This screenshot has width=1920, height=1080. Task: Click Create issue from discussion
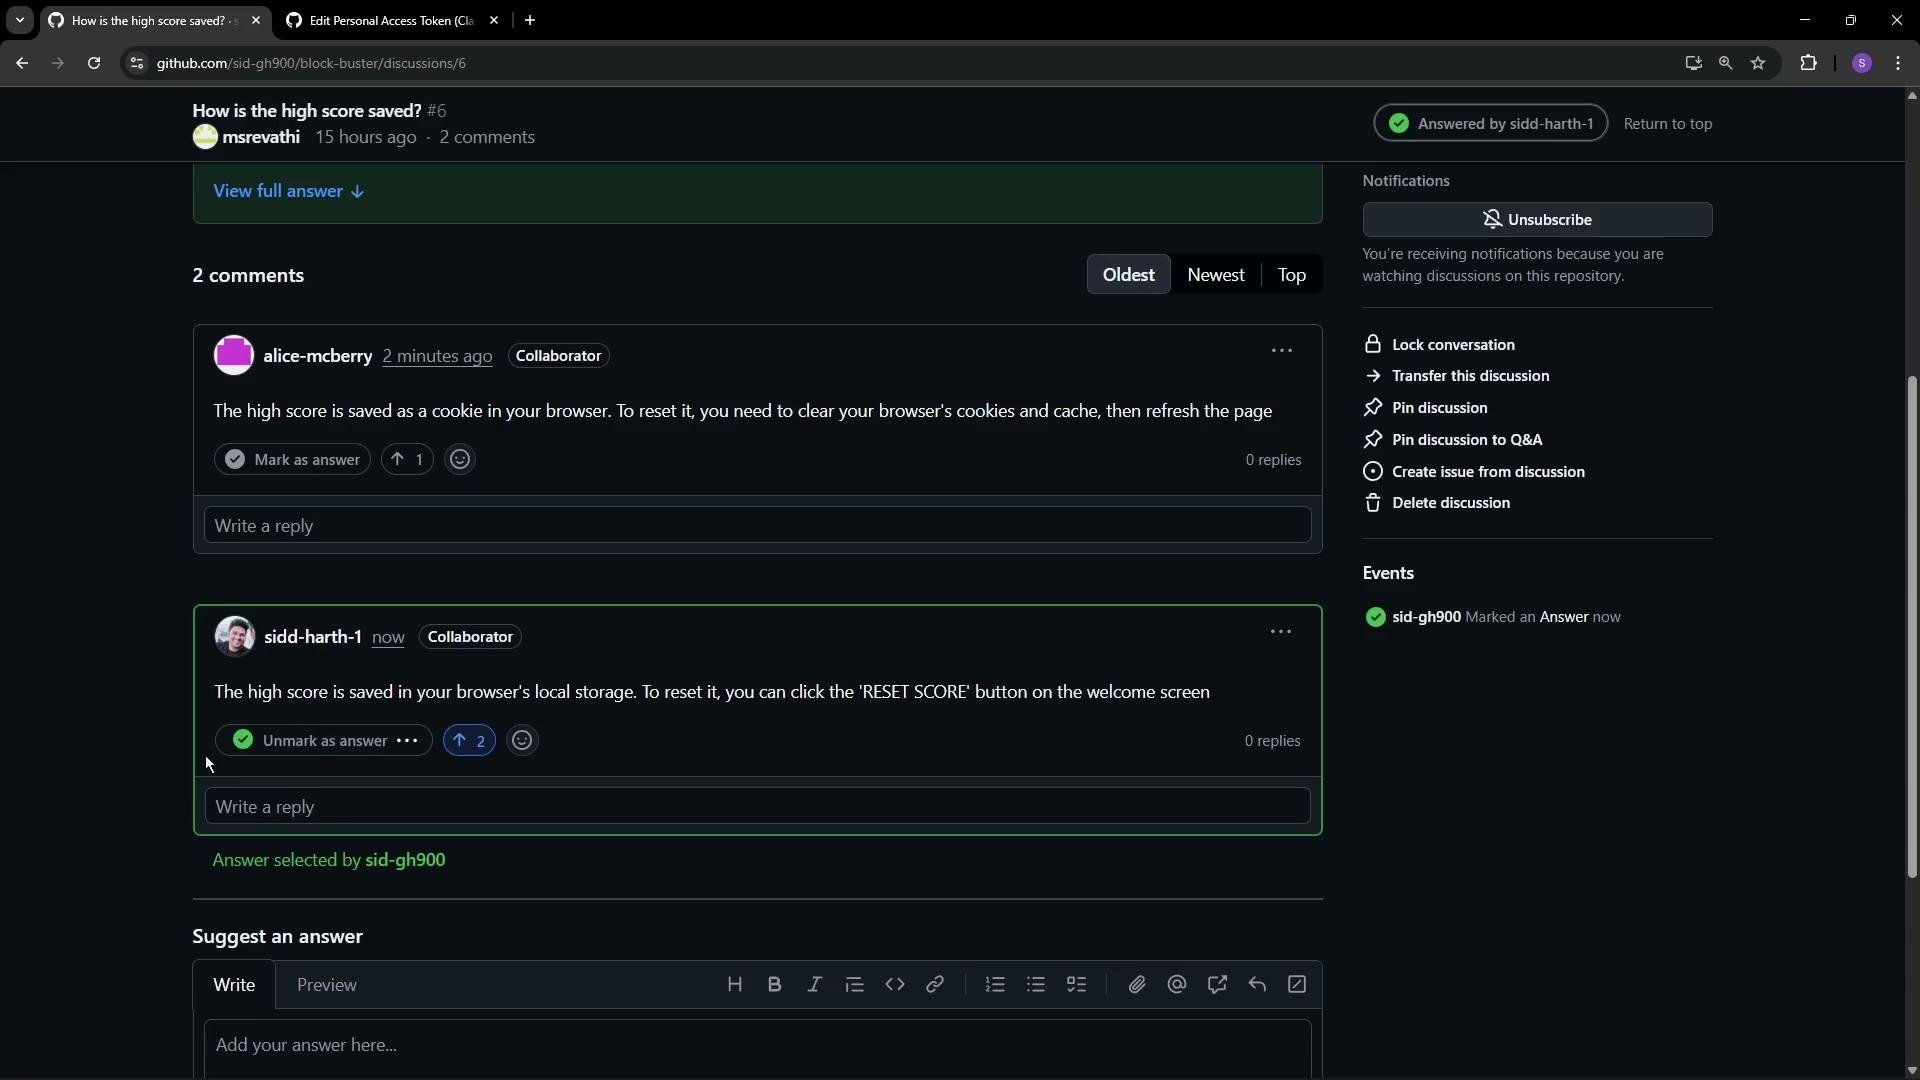coord(1475,472)
